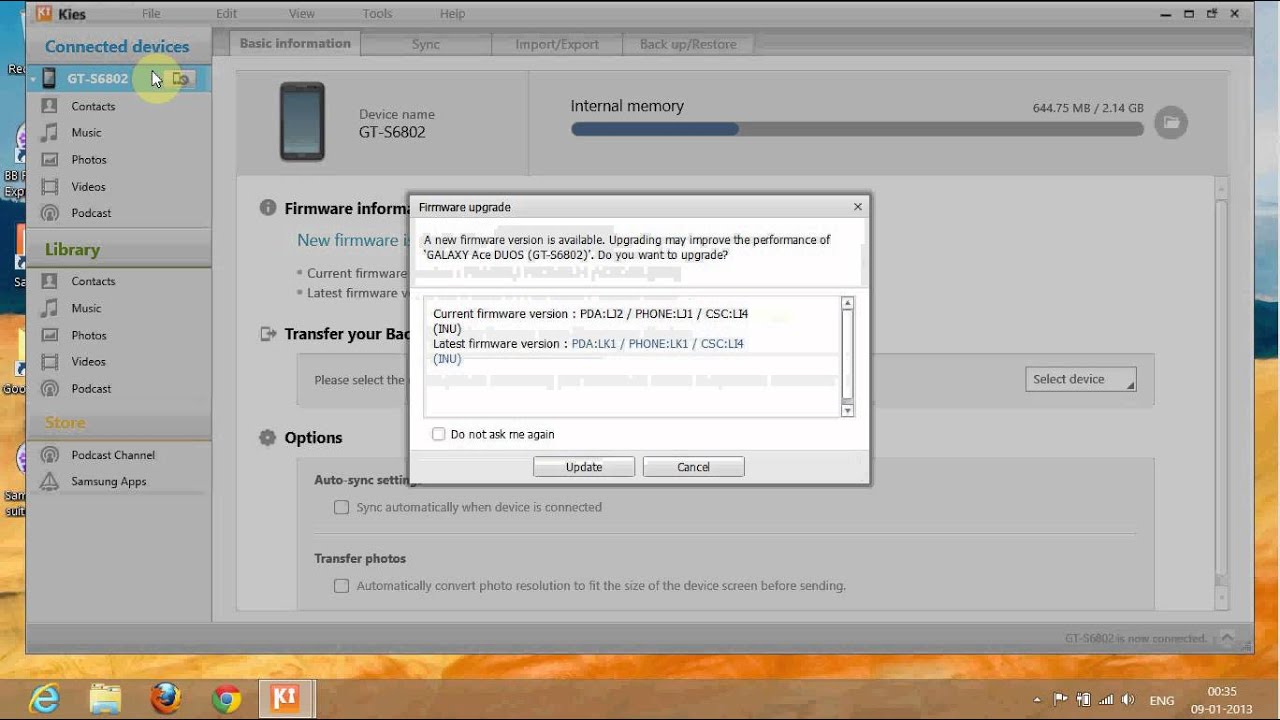Click the Transfer backup arrow icon
This screenshot has height=720, width=1280.
tap(268, 334)
